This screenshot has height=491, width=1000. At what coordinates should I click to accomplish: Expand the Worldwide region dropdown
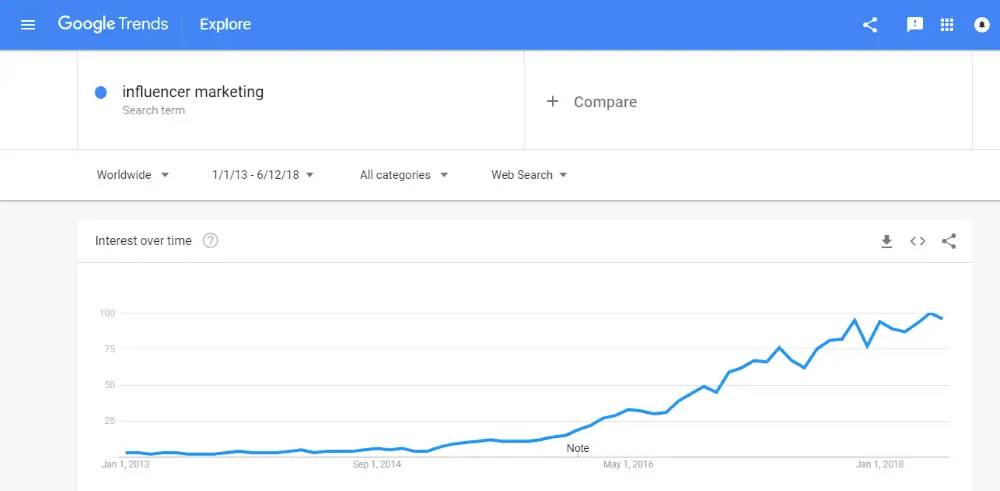click(133, 175)
